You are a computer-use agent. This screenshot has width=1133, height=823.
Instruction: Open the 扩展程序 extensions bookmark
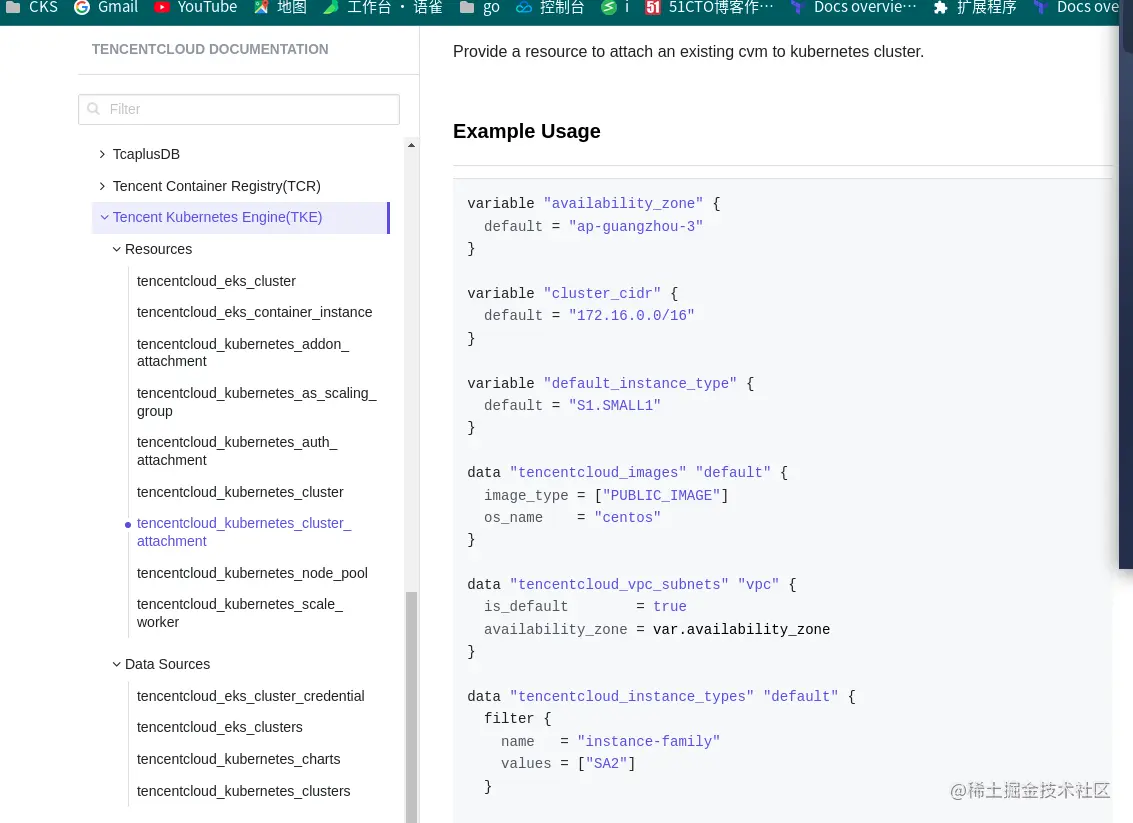point(975,7)
